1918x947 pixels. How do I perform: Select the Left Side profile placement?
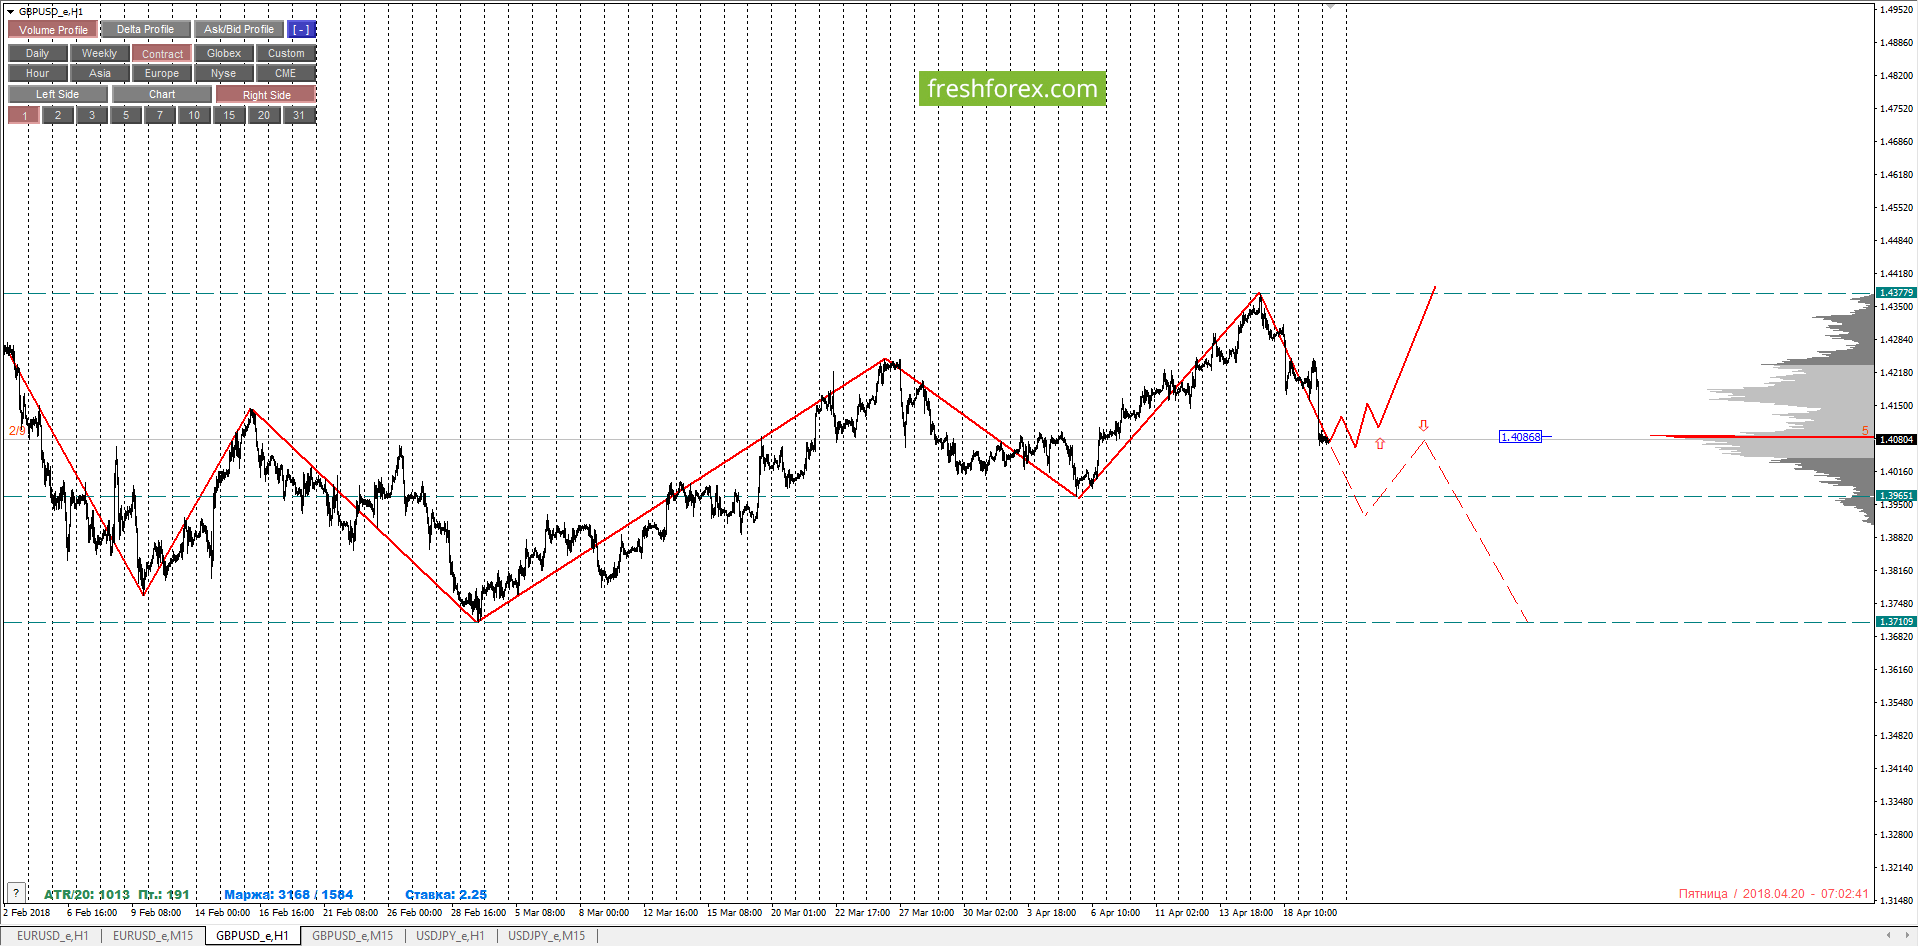click(x=57, y=95)
